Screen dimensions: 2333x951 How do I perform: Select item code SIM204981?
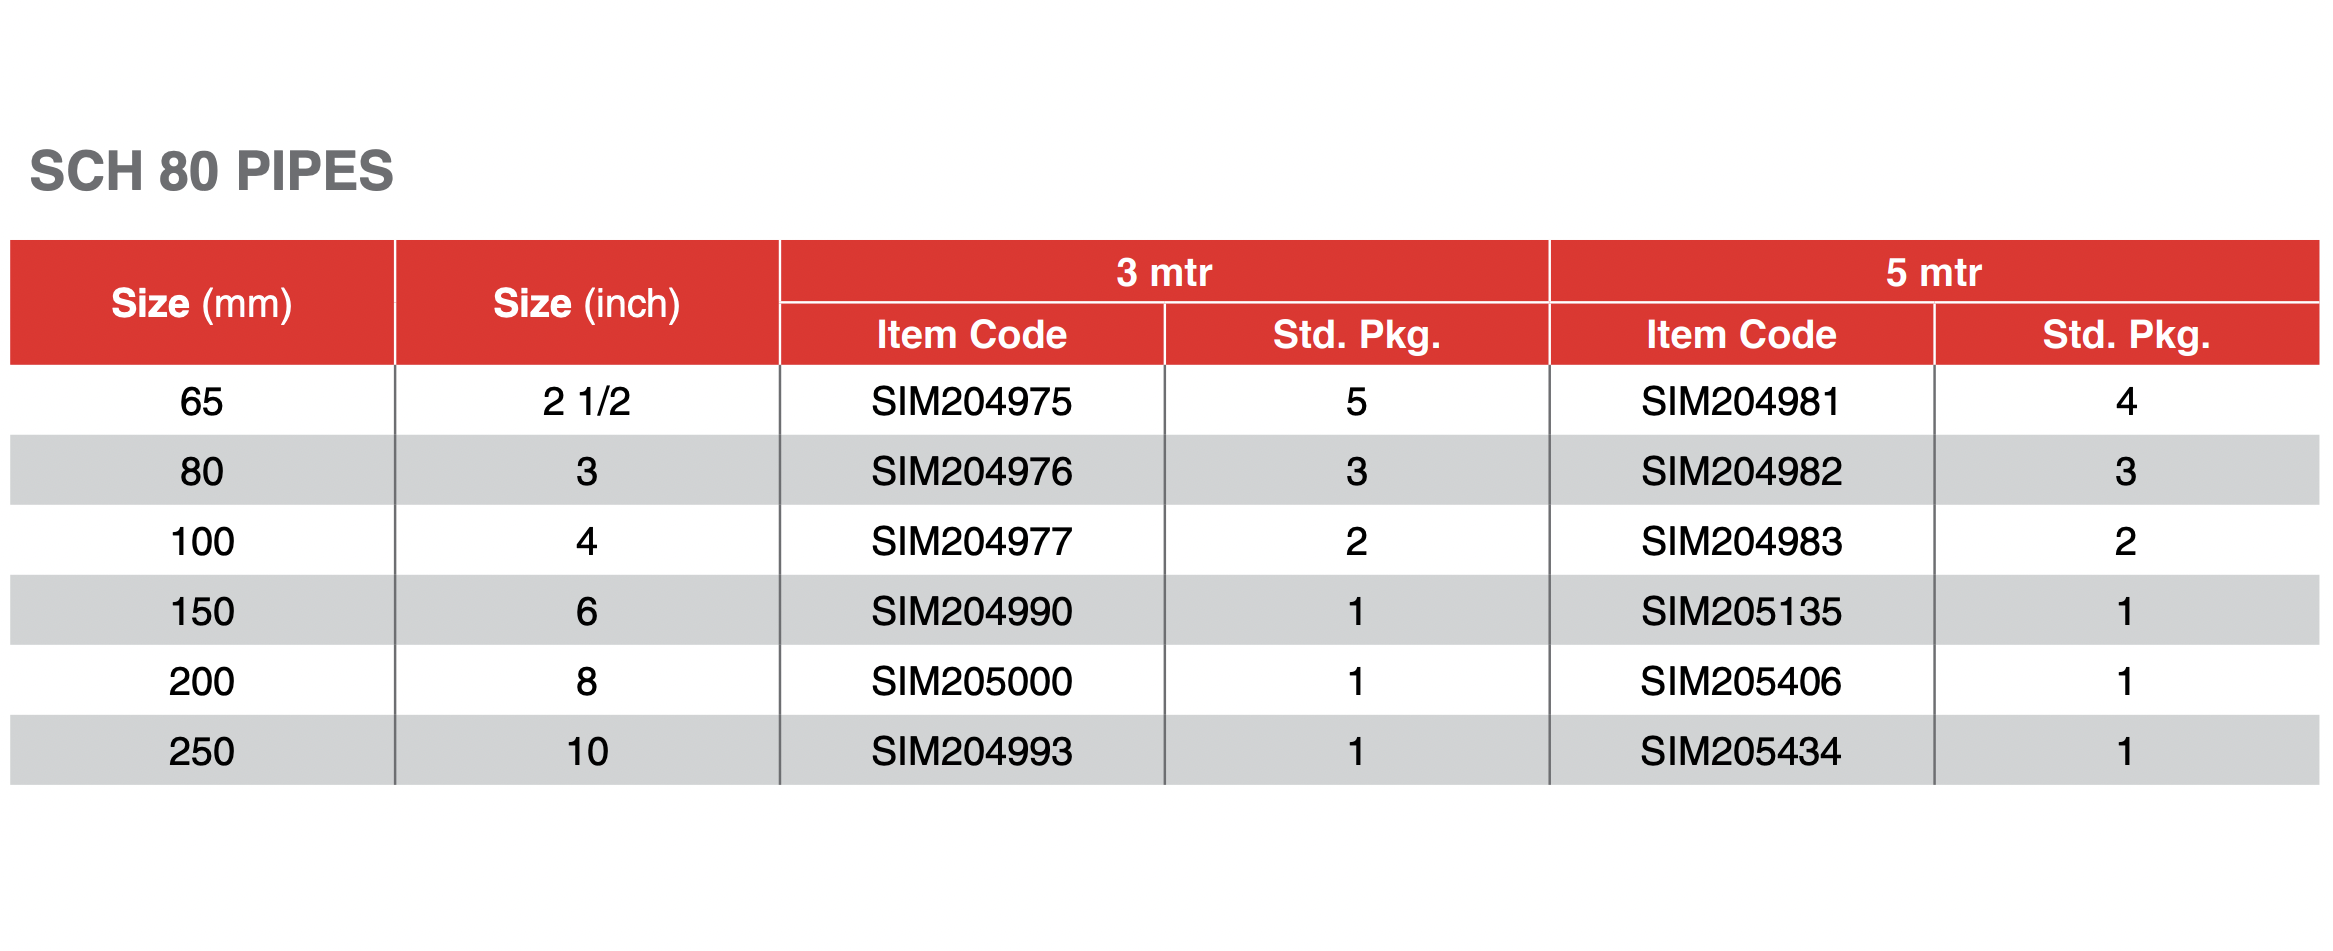pos(1741,402)
